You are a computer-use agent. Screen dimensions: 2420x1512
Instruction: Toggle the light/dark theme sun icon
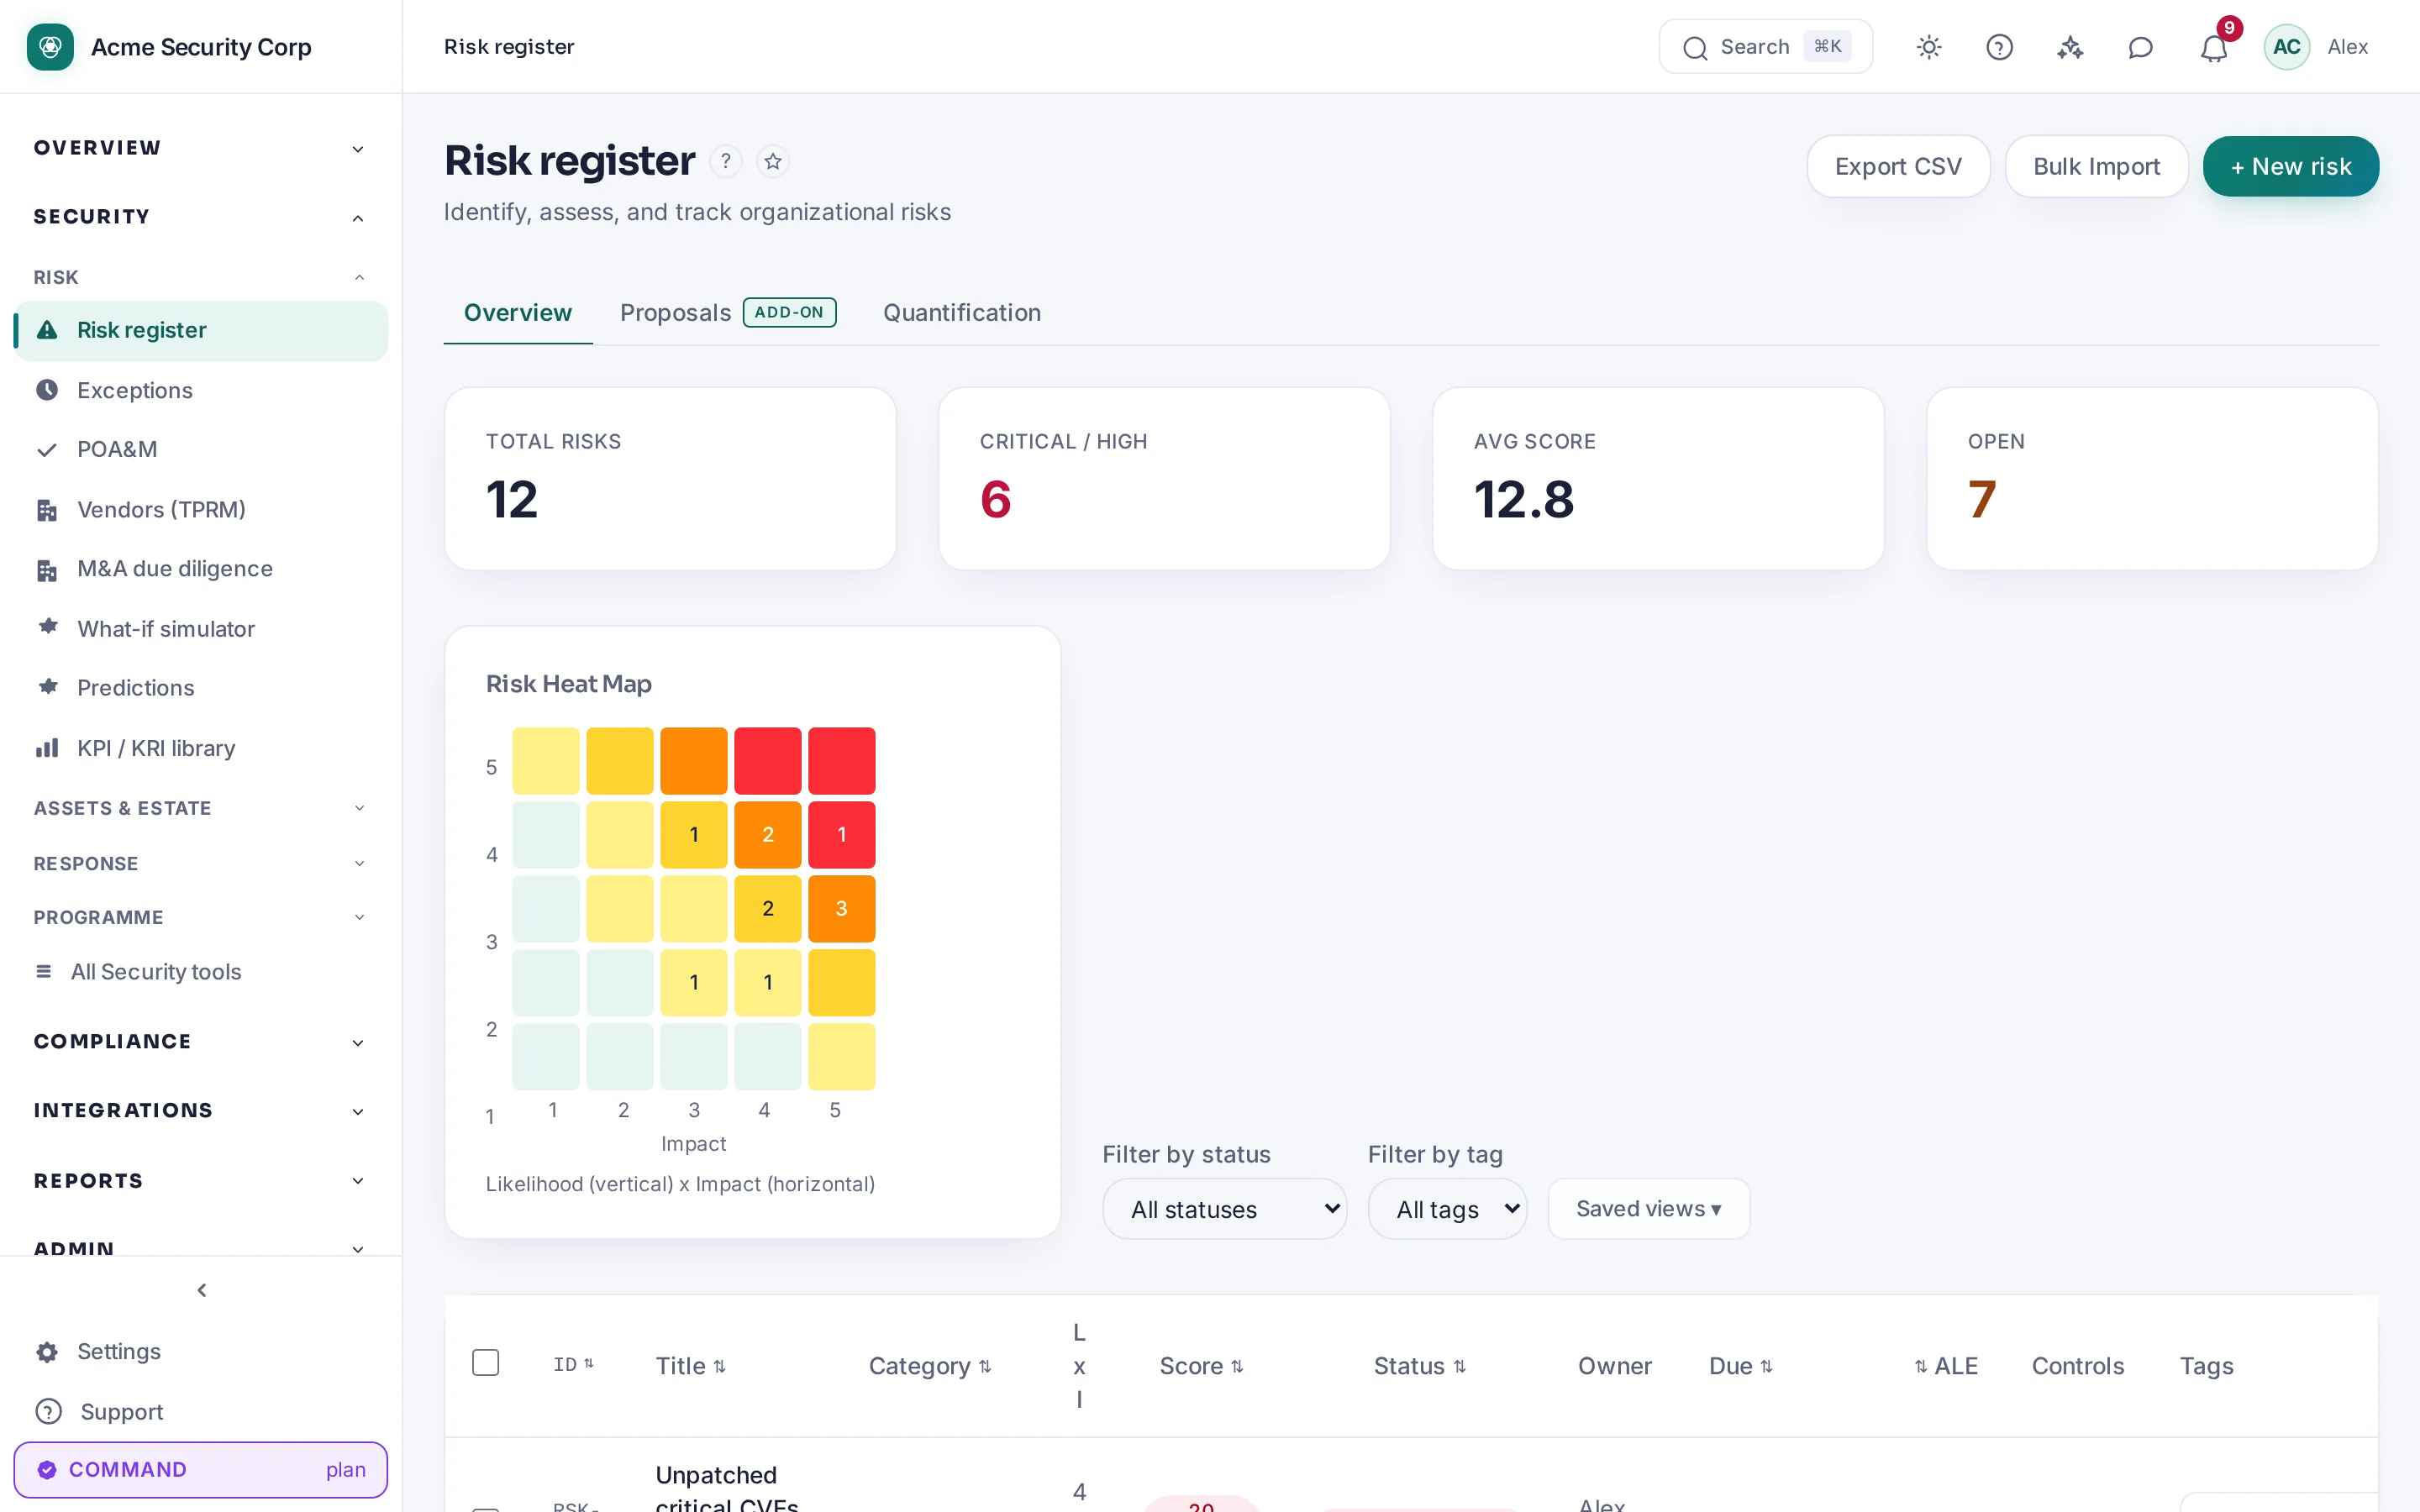[1928, 47]
